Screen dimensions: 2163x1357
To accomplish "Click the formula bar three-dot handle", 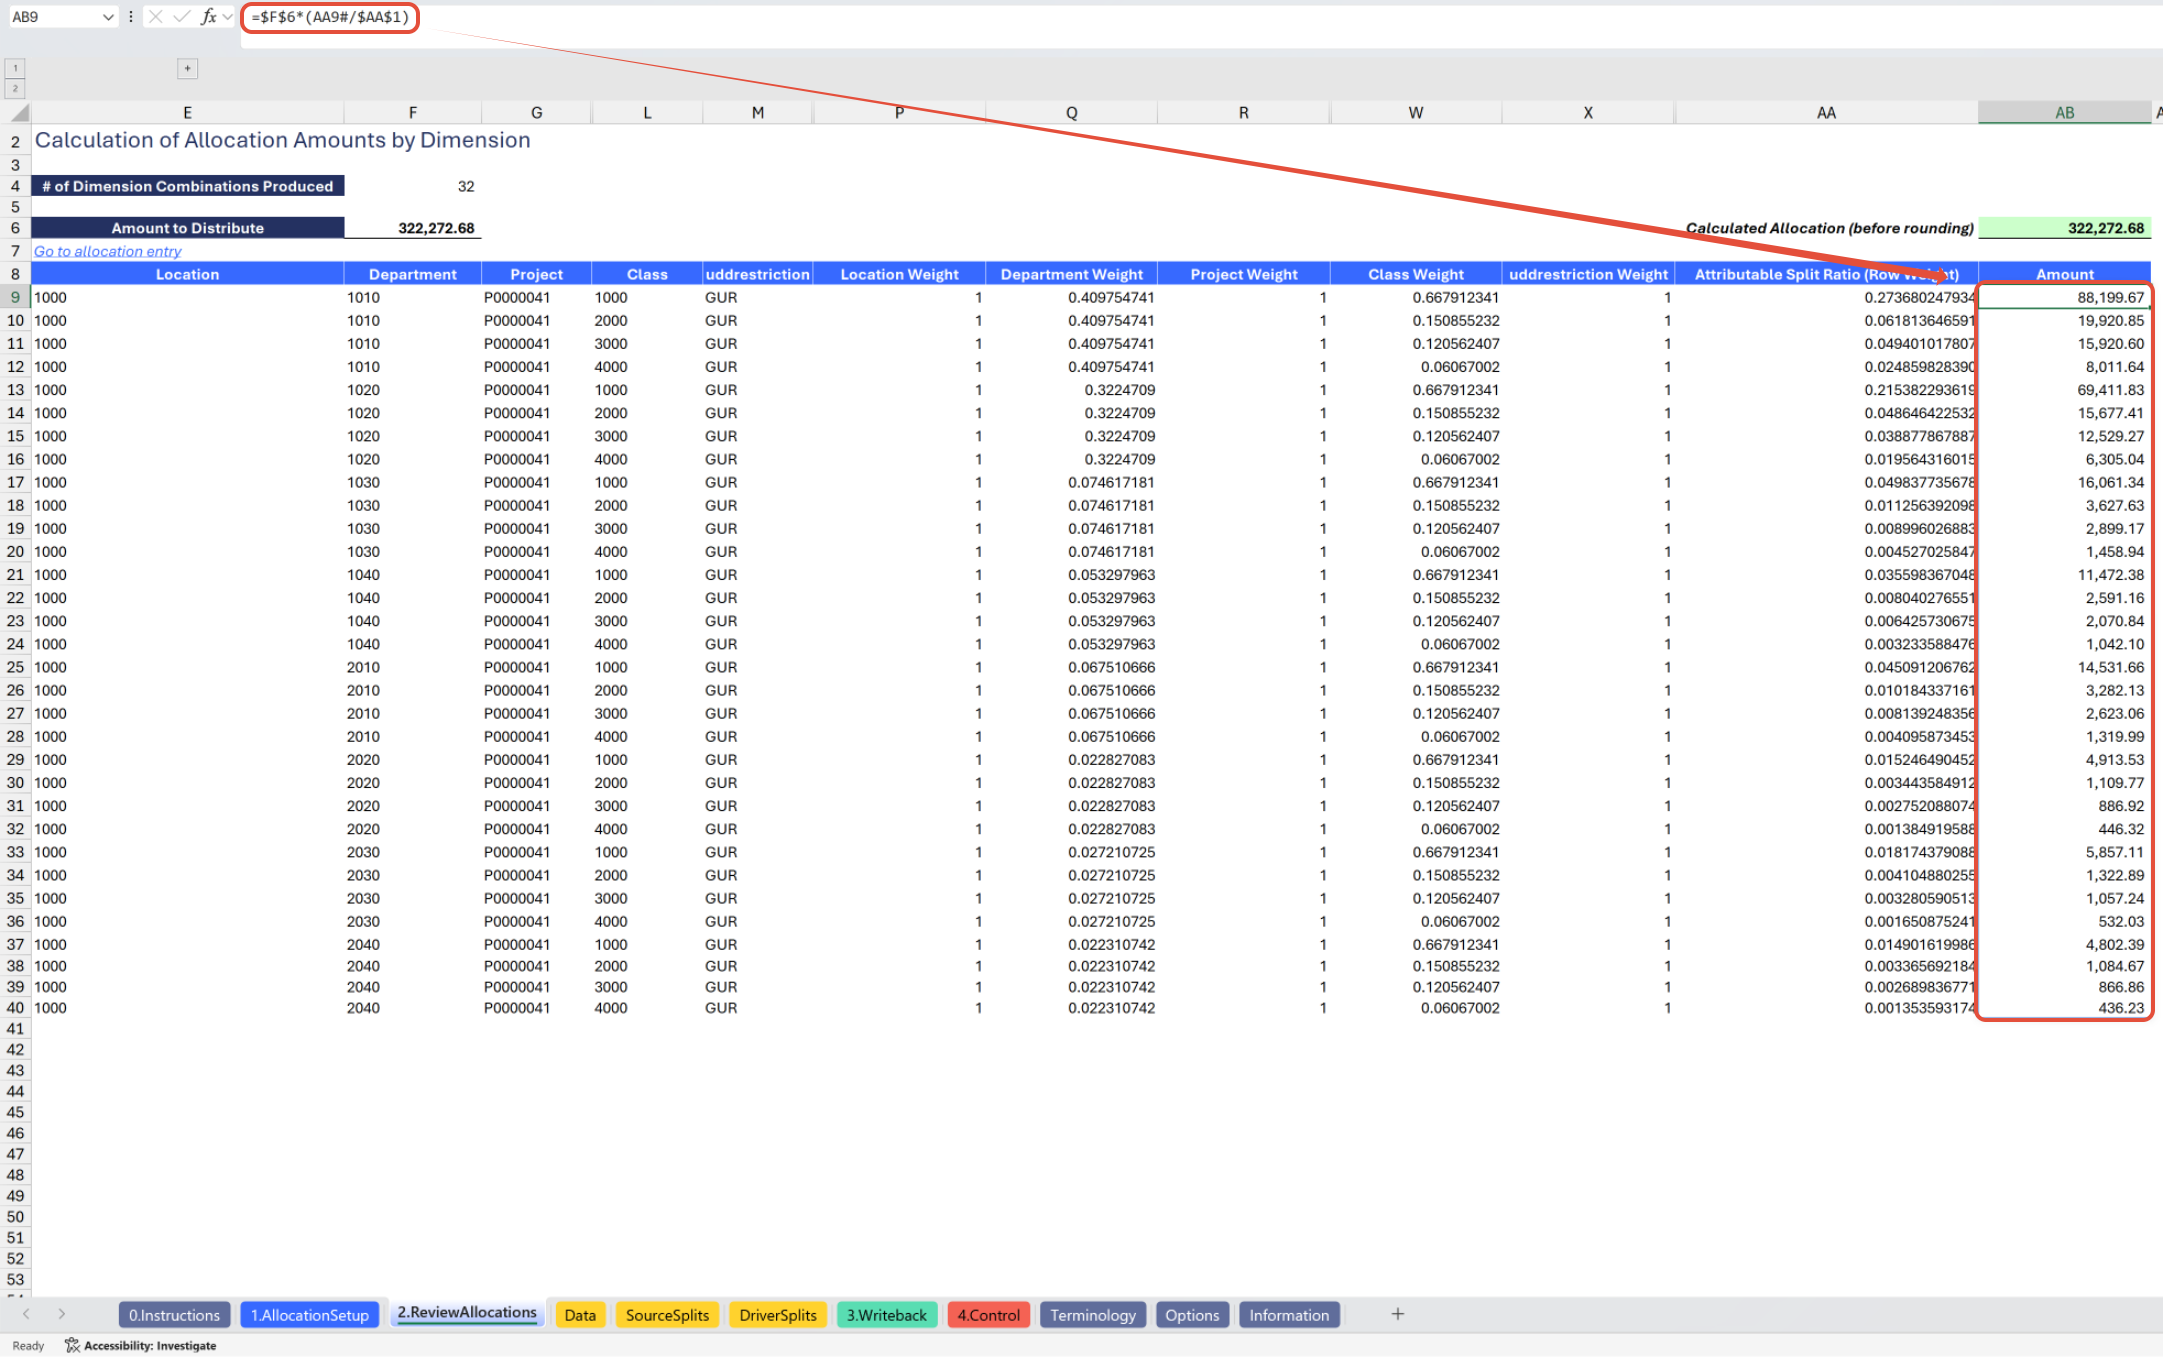I will [131, 17].
